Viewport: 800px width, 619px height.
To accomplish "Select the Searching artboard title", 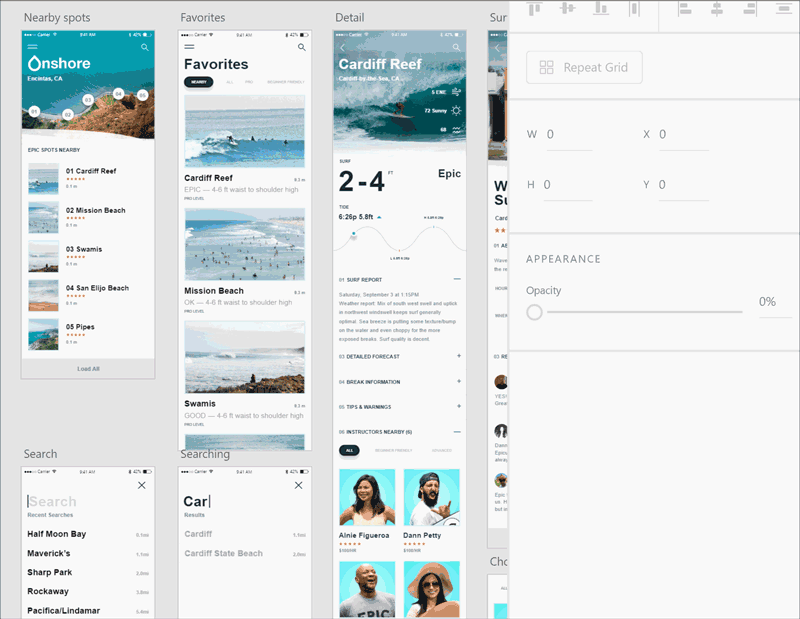I will tap(205, 454).
